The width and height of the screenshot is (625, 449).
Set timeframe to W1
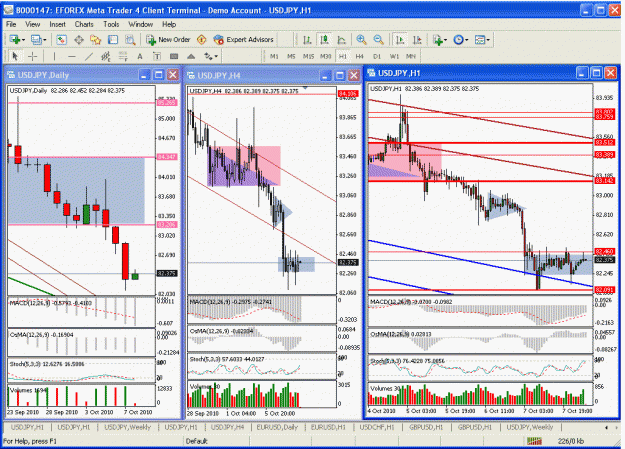pos(394,56)
